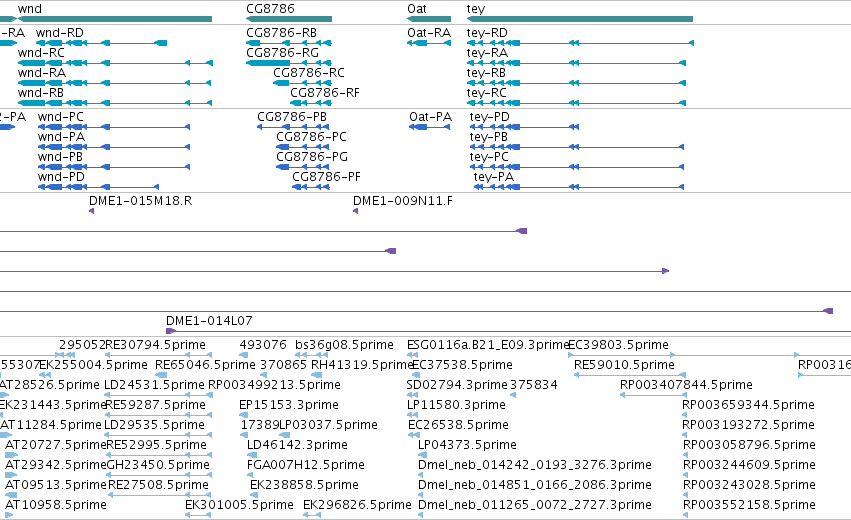Screen dimensions: 851x520
Task: Click EST Dmel_neb_014242_0193_3276.3prime
Action: point(535,465)
